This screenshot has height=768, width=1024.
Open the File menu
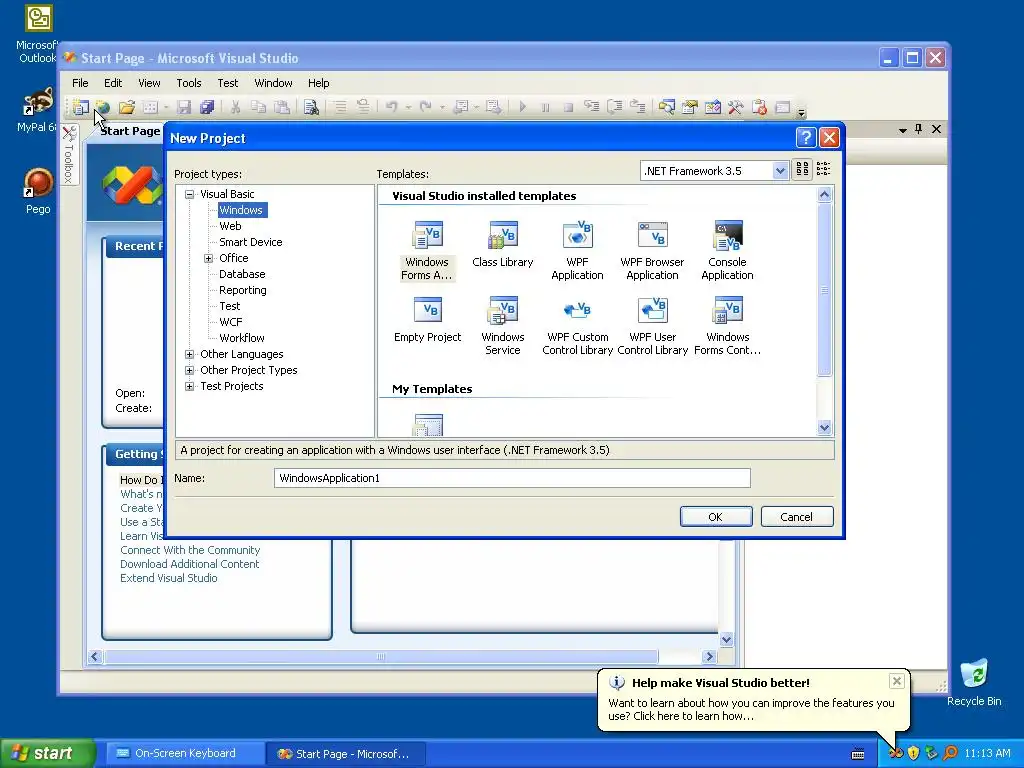tap(80, 83)
